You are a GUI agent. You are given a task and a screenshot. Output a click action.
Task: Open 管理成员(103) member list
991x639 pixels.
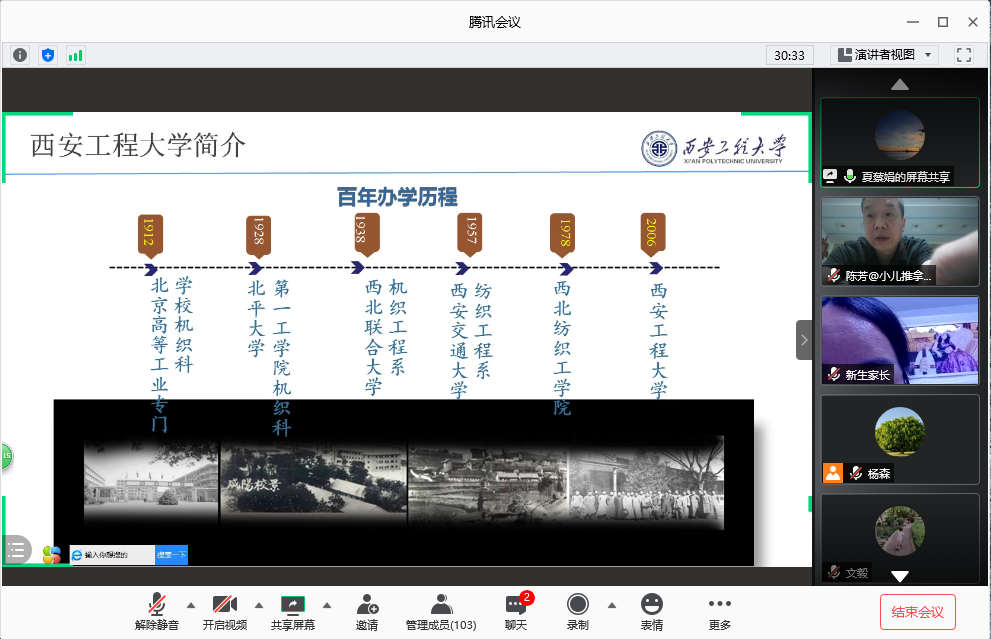pyautogui.click(x=440, y=611)
